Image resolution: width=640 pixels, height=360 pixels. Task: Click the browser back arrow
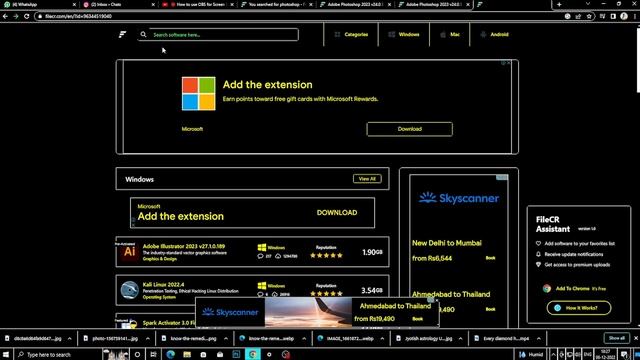[x=5, y=16]
